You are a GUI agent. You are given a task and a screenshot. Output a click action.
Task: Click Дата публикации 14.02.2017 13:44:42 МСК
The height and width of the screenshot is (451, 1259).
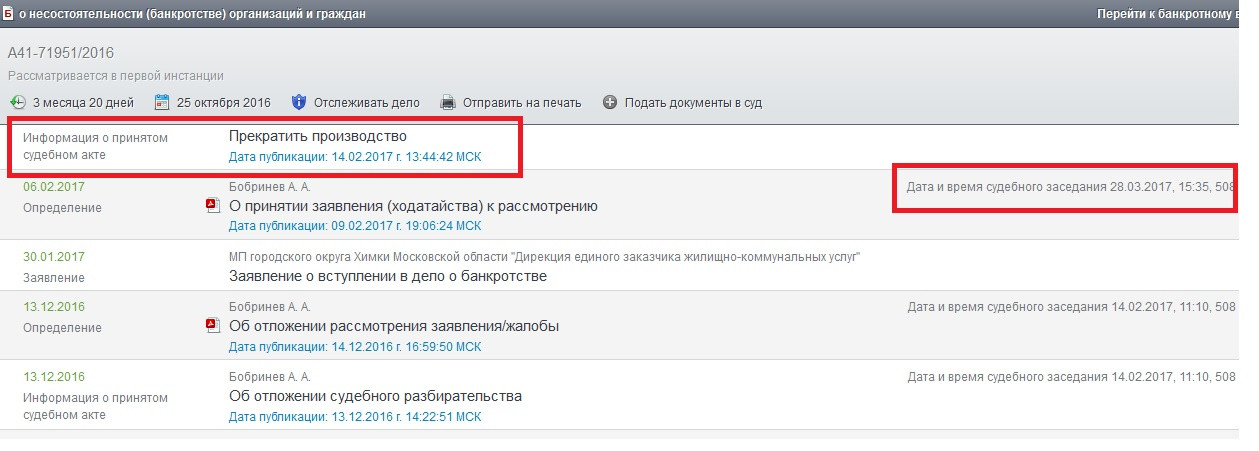355,157
